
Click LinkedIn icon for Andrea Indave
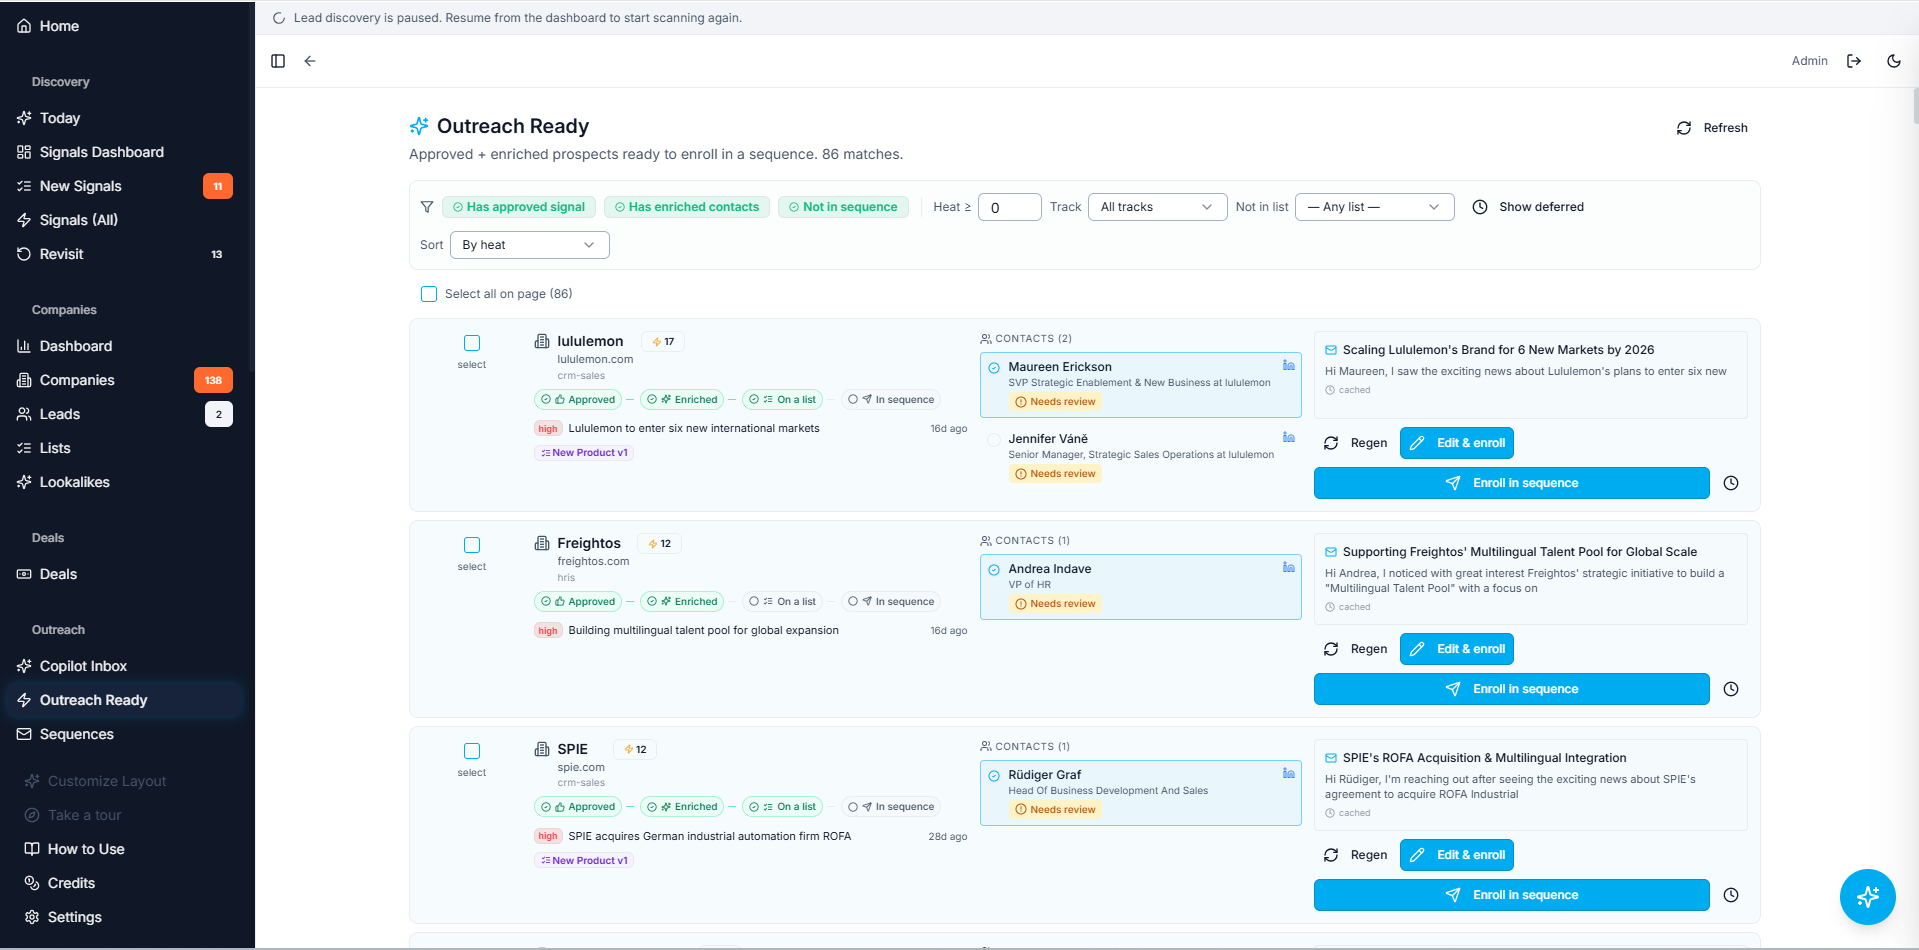click(1289, 568)
